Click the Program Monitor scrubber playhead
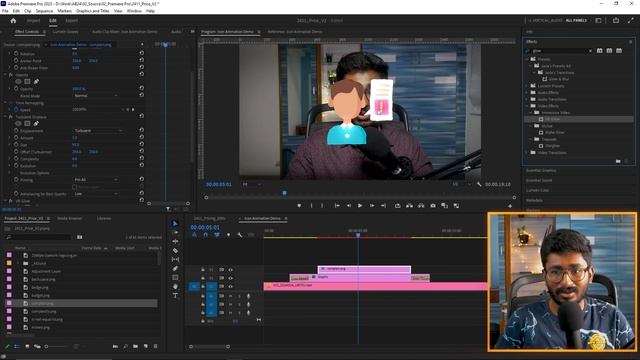 pyautogui.click(x=284, y=193)
